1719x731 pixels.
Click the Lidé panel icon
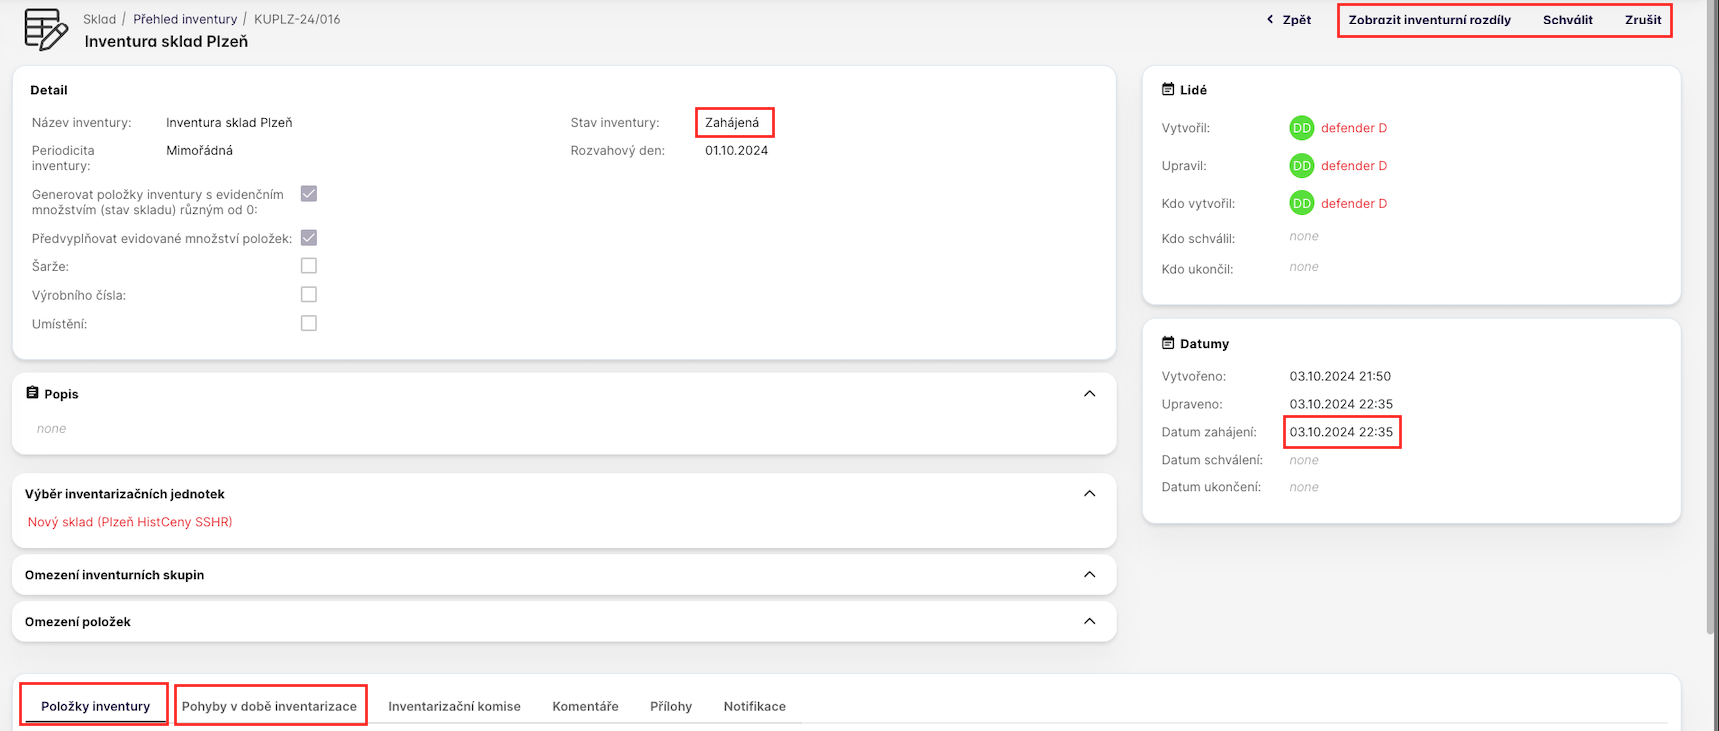[x=1167, y=89]
